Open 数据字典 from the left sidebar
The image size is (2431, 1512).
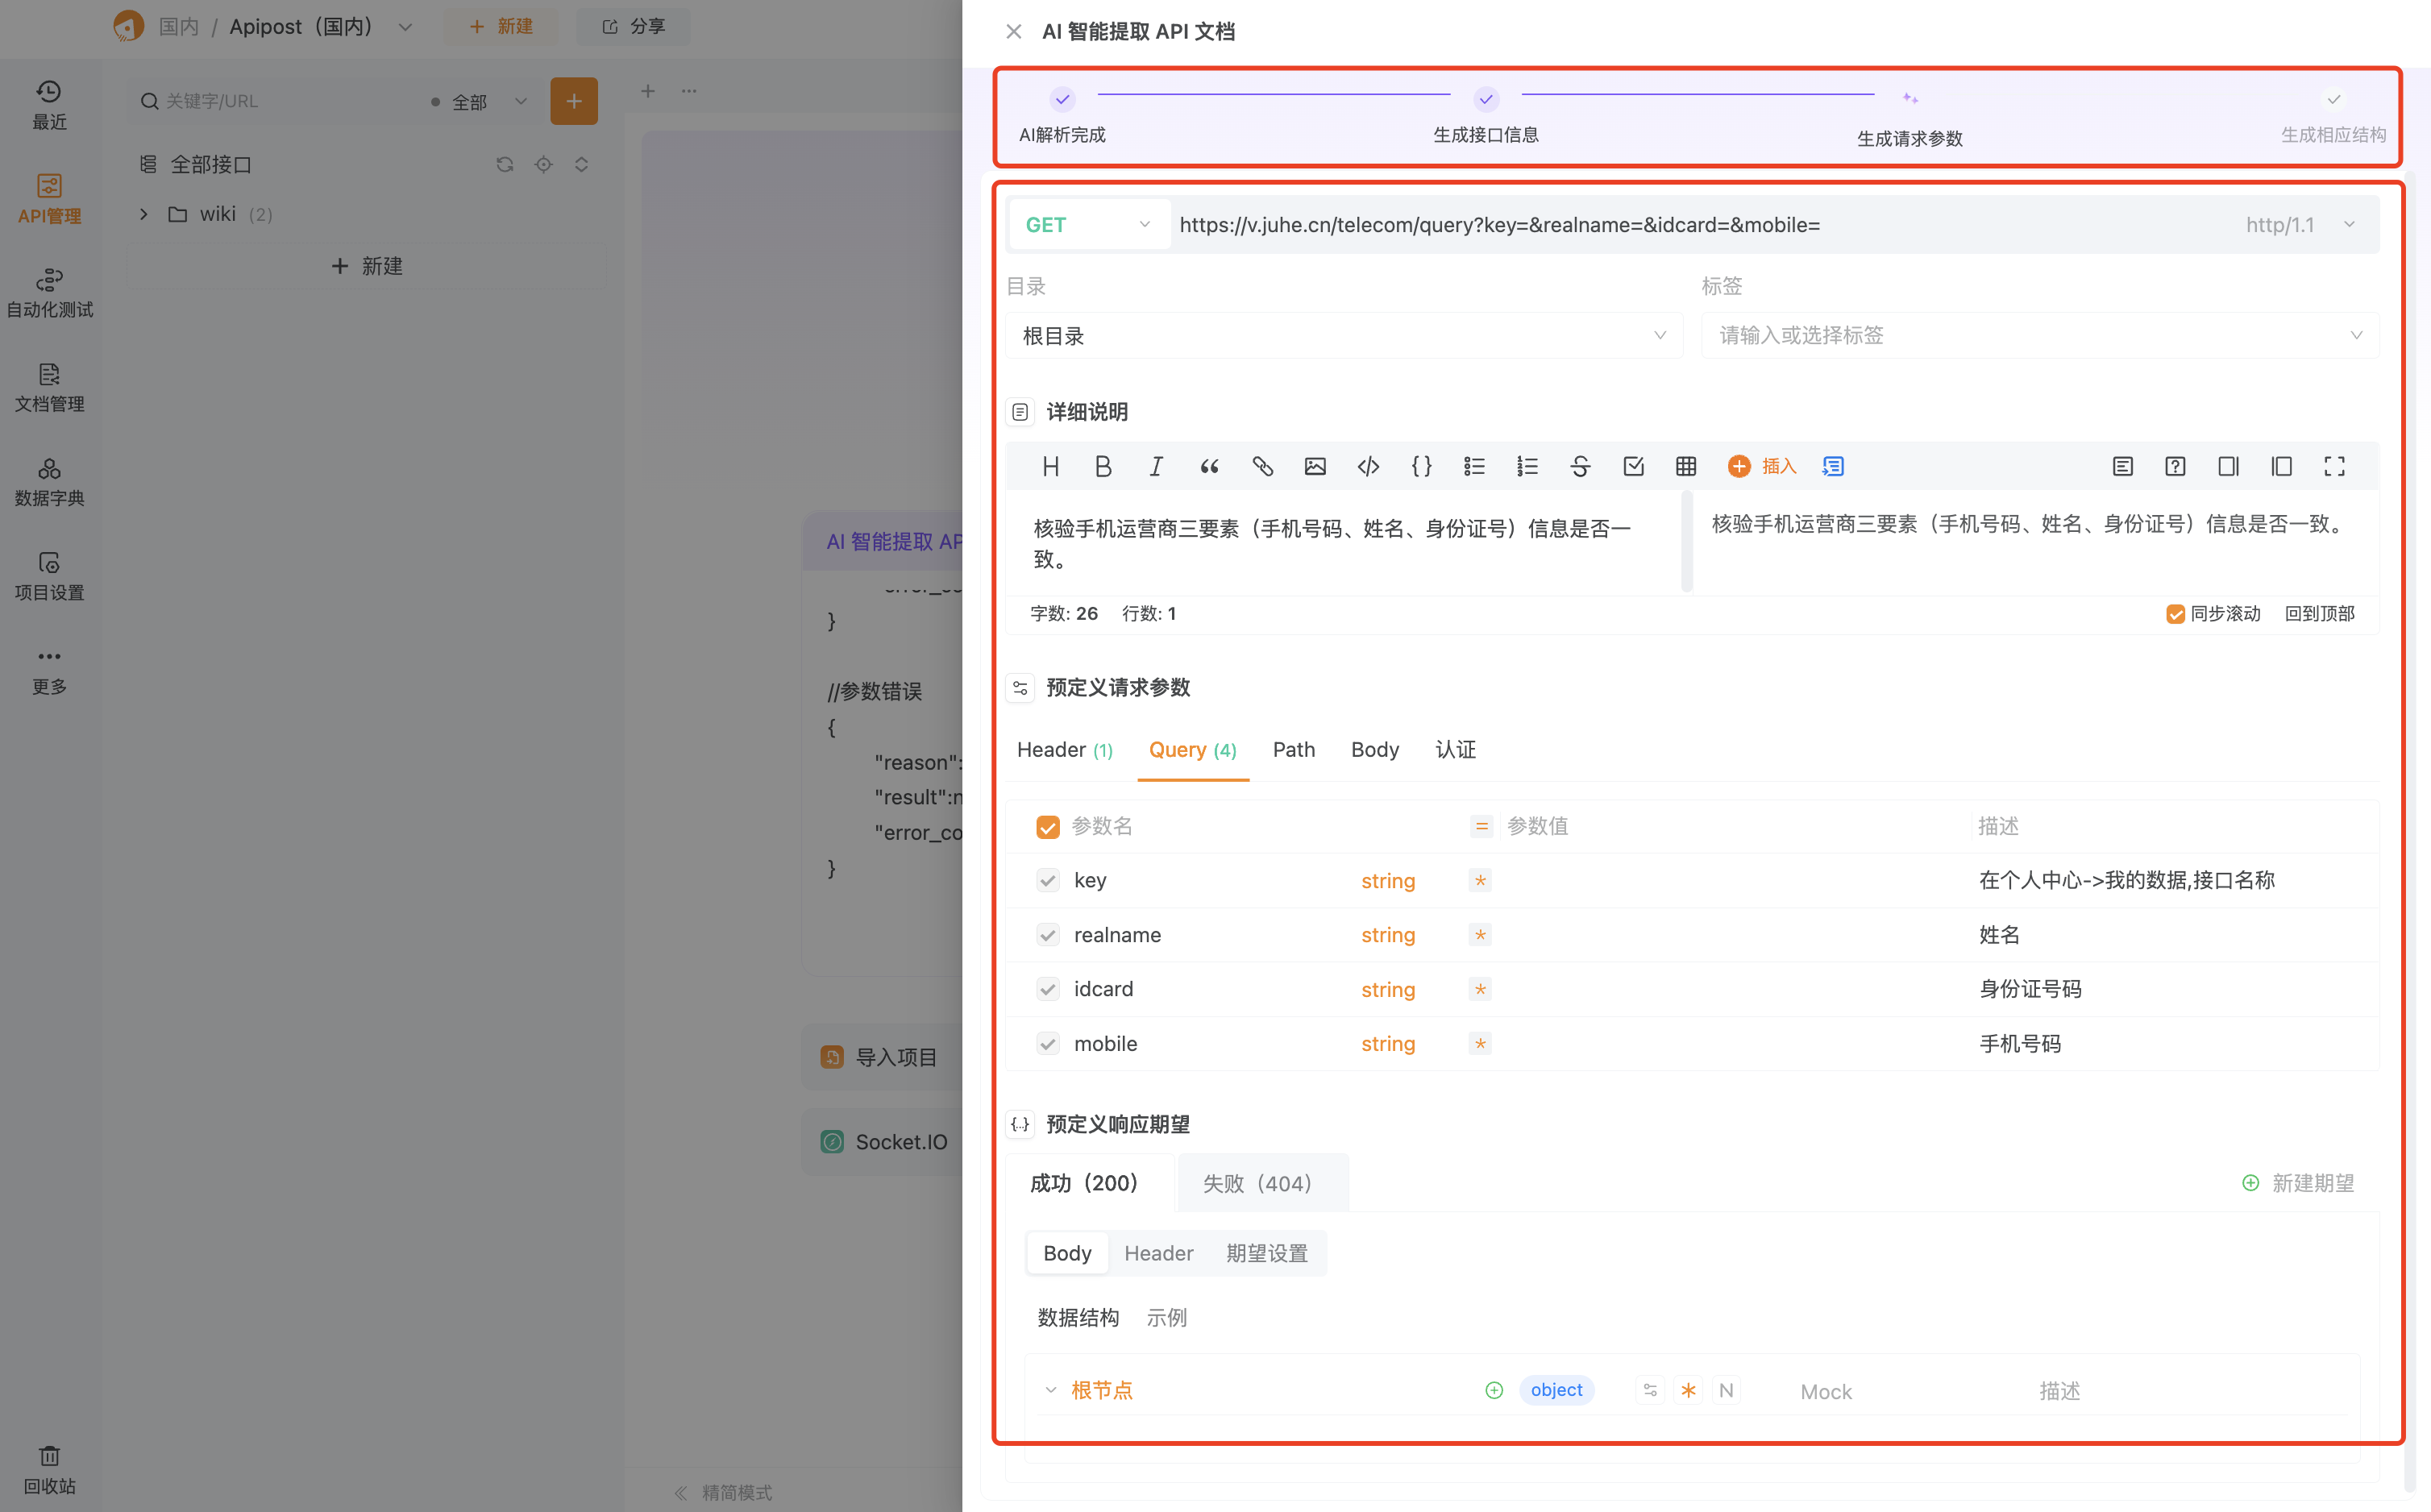48,481
